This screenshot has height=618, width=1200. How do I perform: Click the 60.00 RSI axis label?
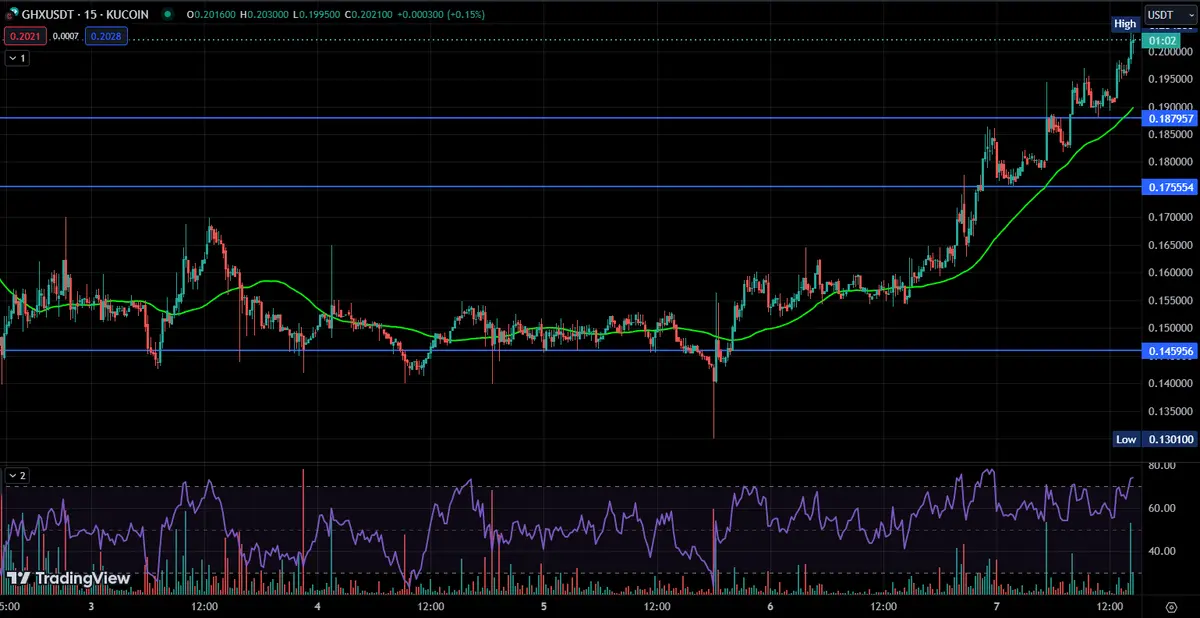pos(1161,509)
